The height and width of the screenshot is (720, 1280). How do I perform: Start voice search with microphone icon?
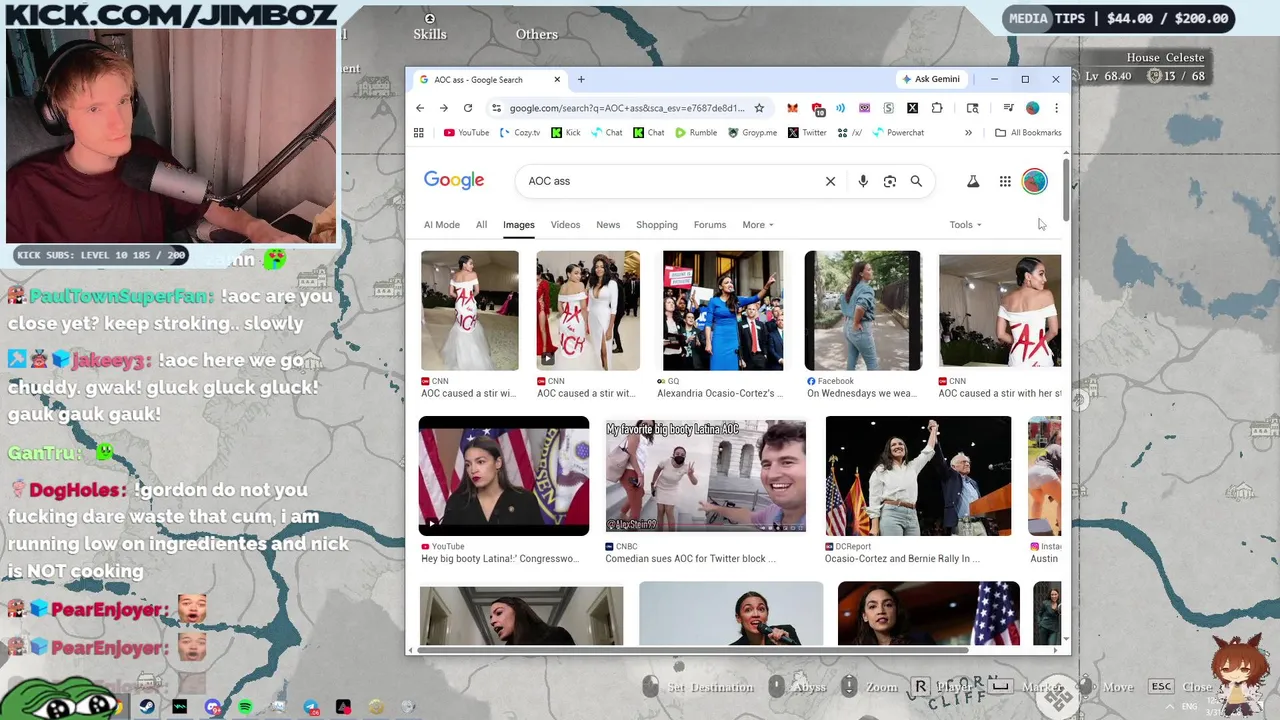coord(863,181)
